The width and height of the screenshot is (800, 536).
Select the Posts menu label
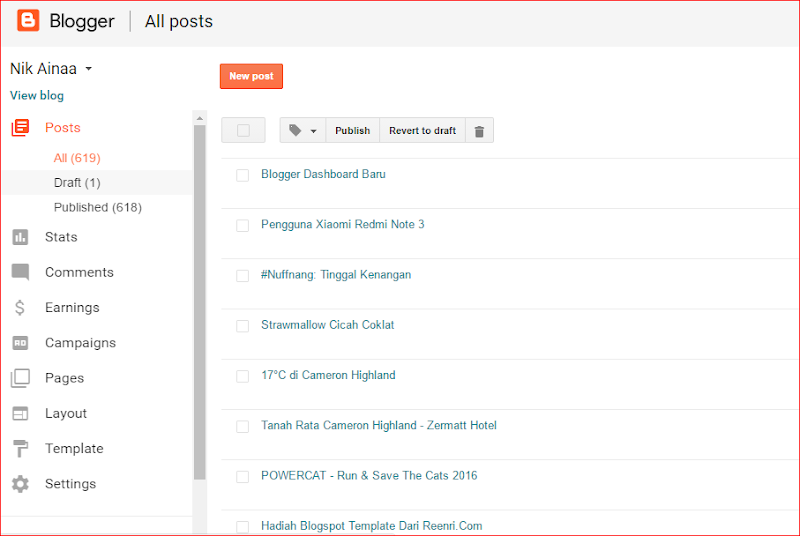point(63,127)
